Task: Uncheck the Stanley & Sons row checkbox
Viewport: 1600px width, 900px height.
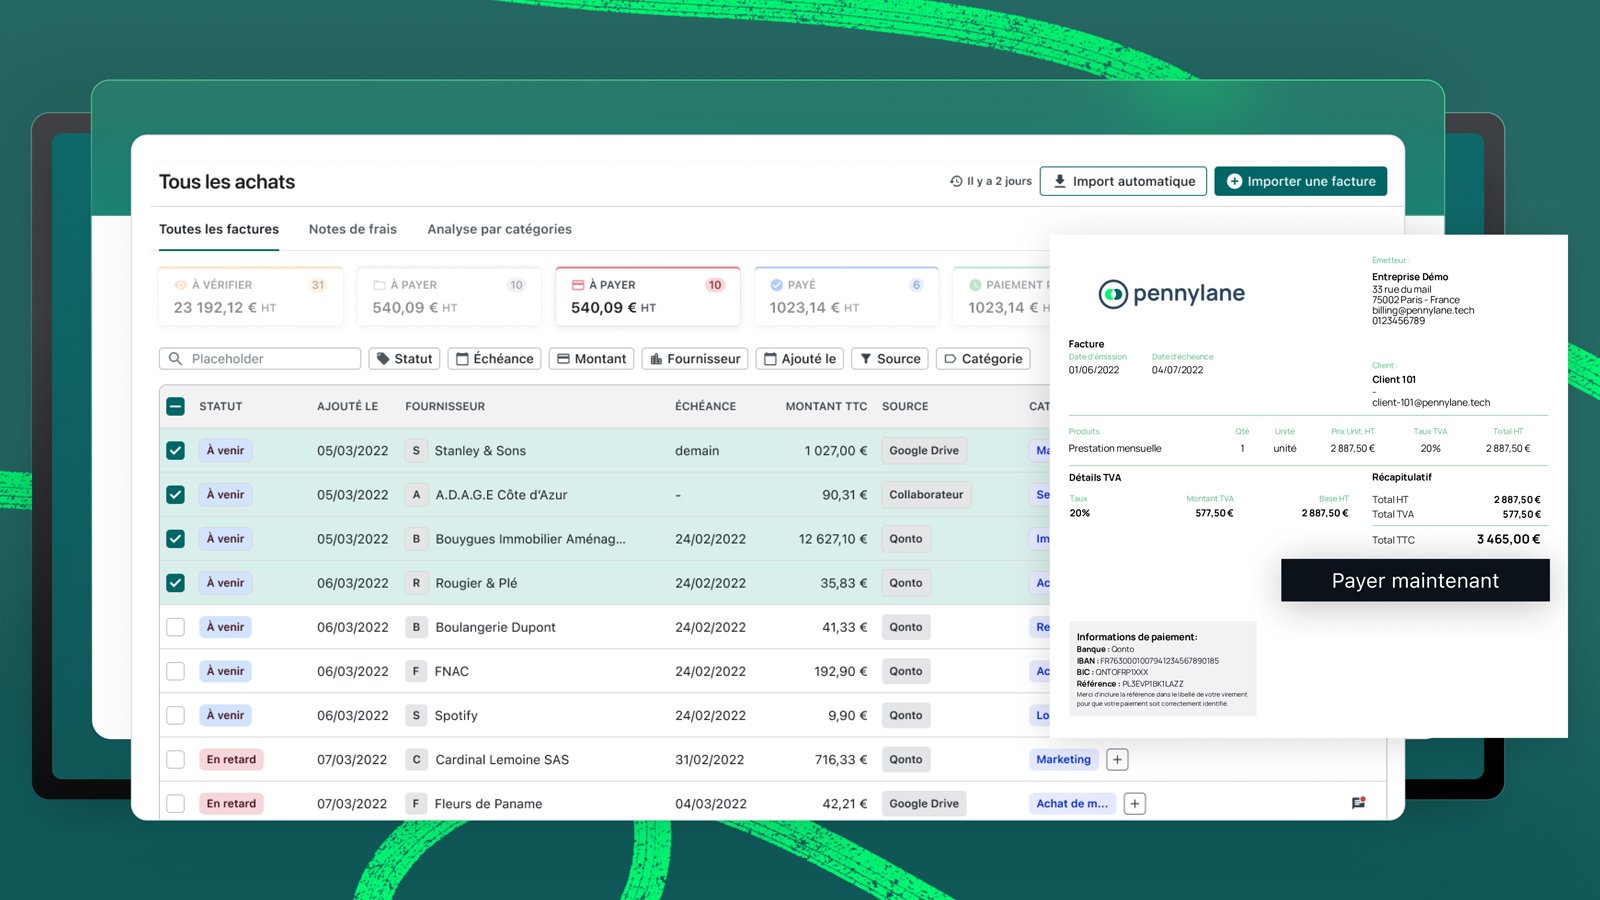Action: (175, 450)
